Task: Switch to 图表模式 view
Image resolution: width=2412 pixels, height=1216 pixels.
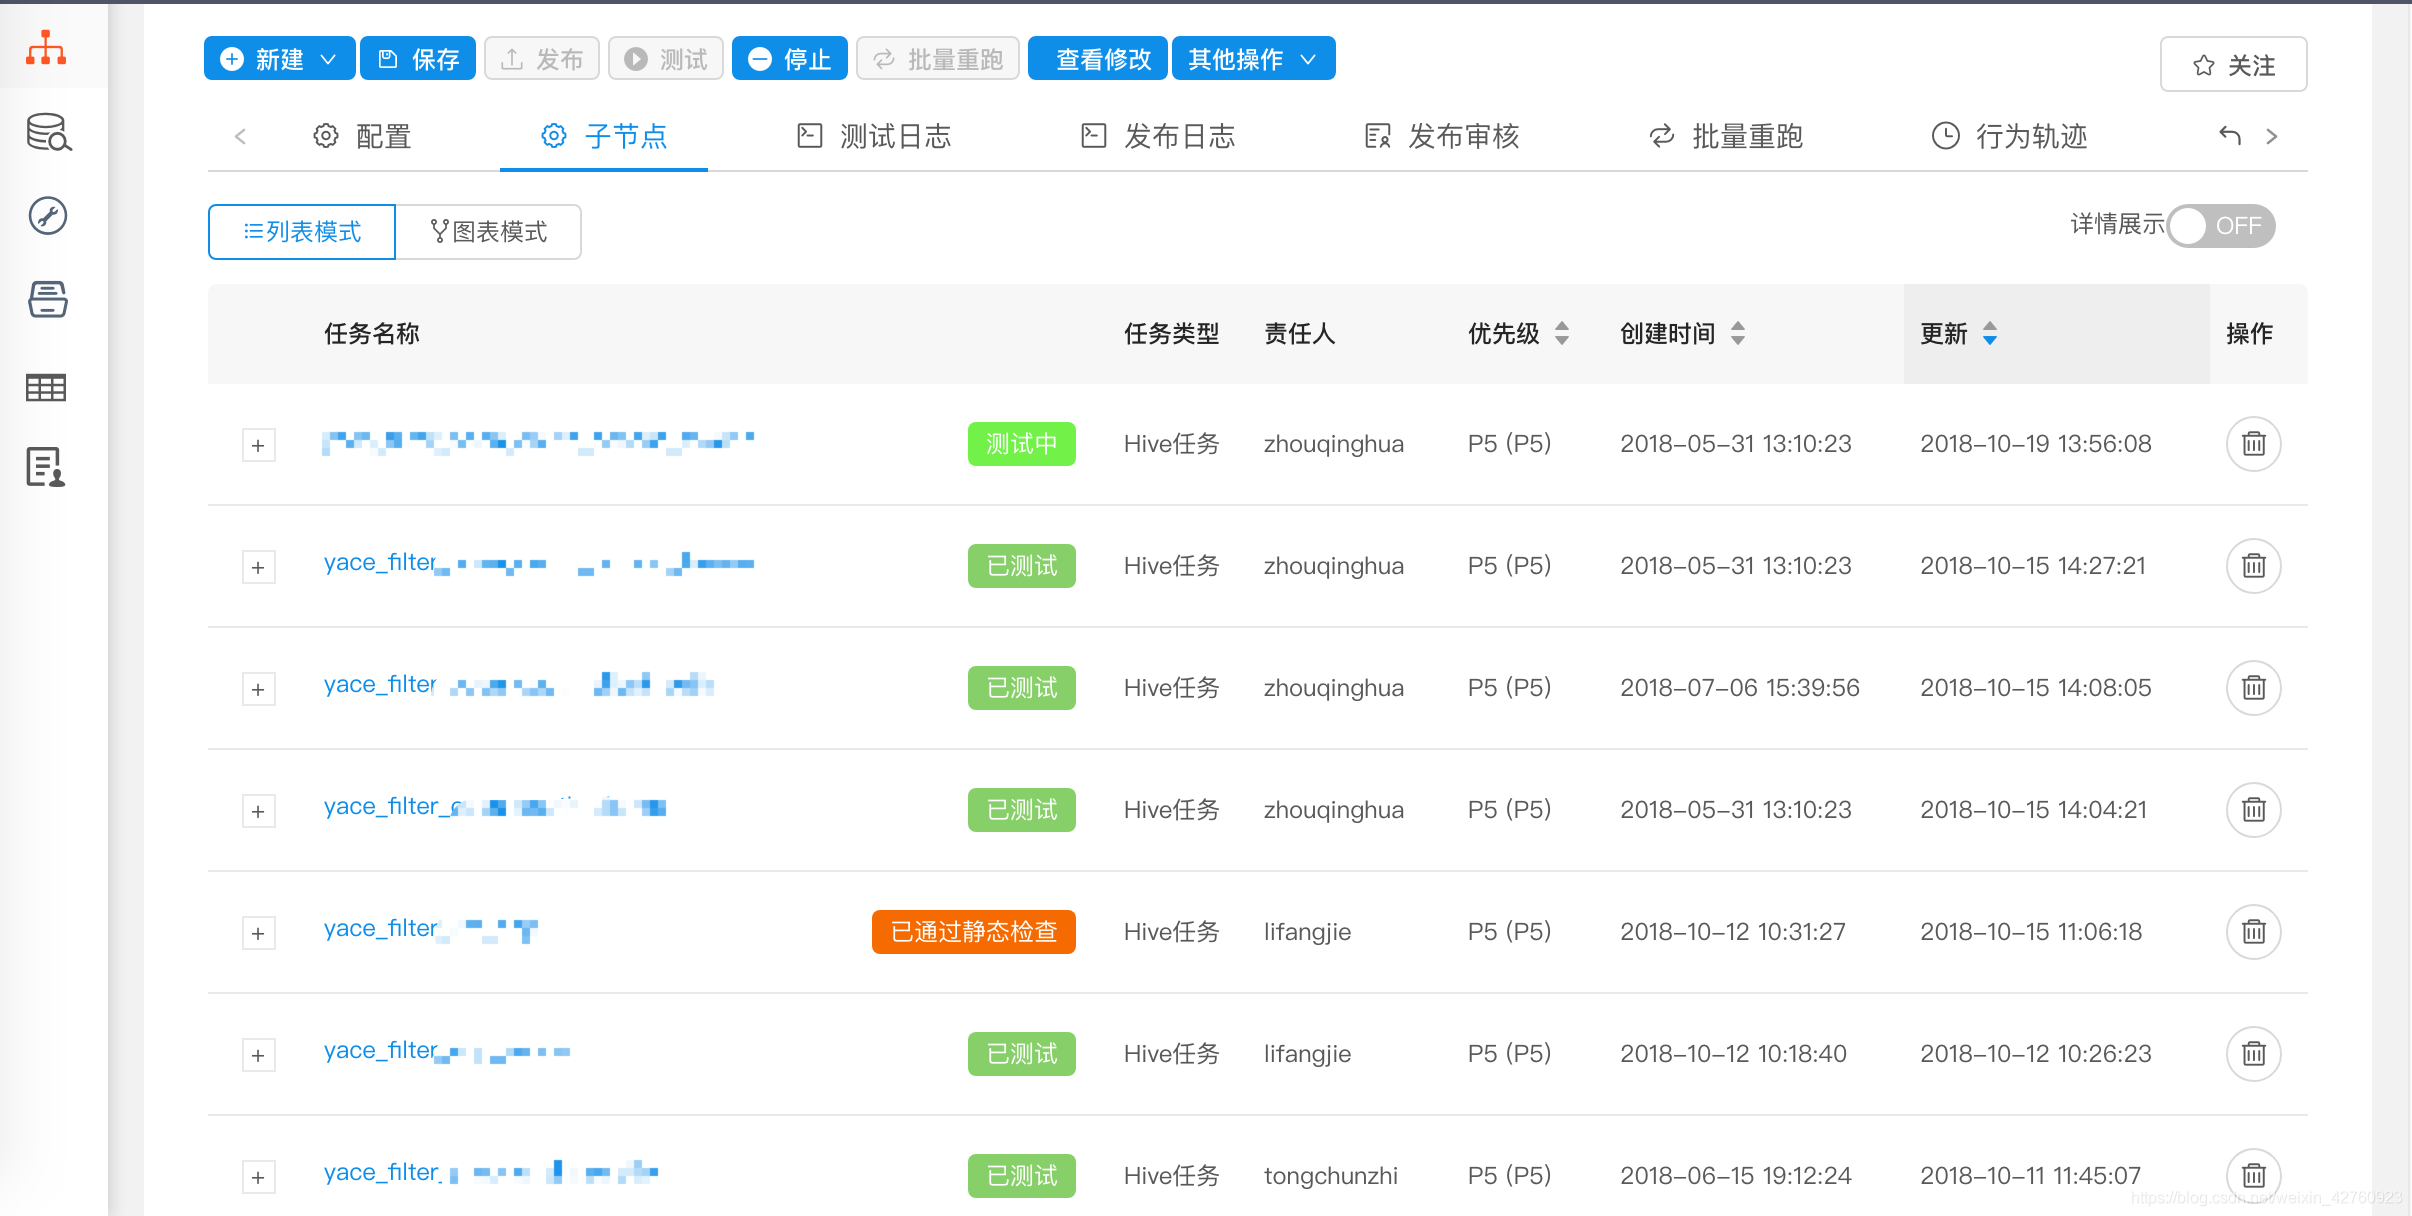Action: tap(488, 232)
